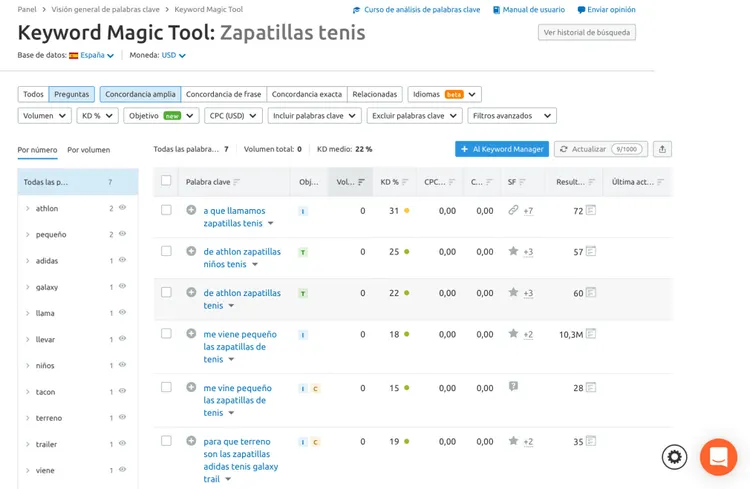Click the link SERP feature icon in first row
Viewport: 750px width, 489px height.
[x=513, y=210]
